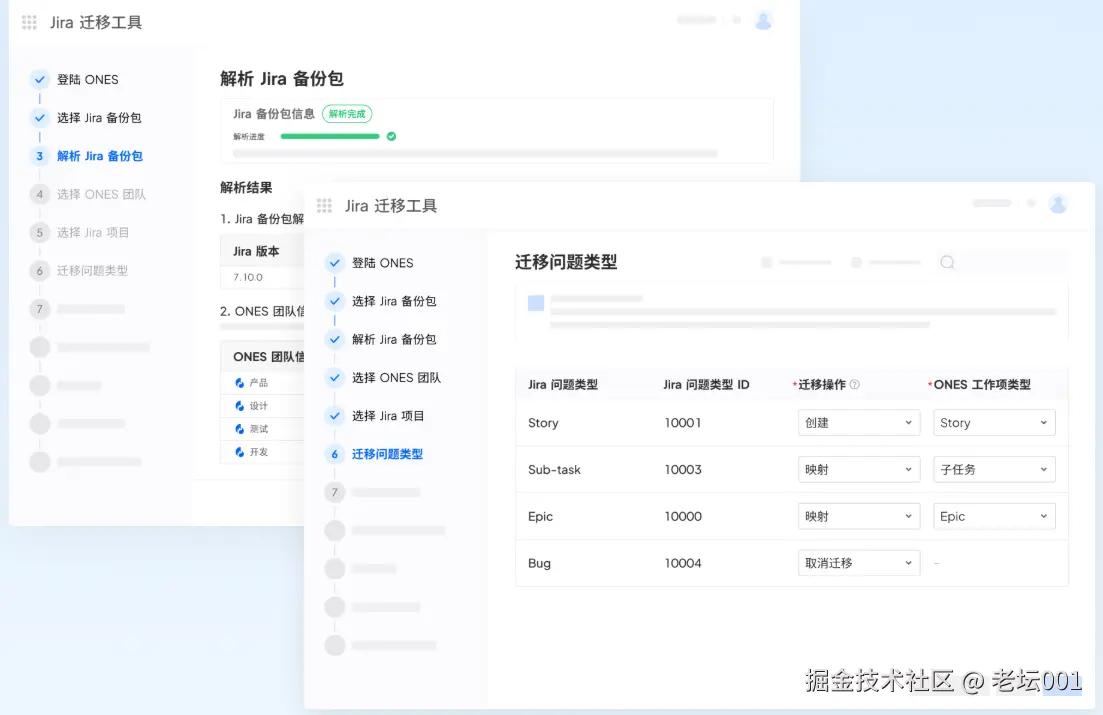The height and width of the screenshot is (715, 1103).
Task: Click the green parse progress bar
Action: [x=330, y=137]
